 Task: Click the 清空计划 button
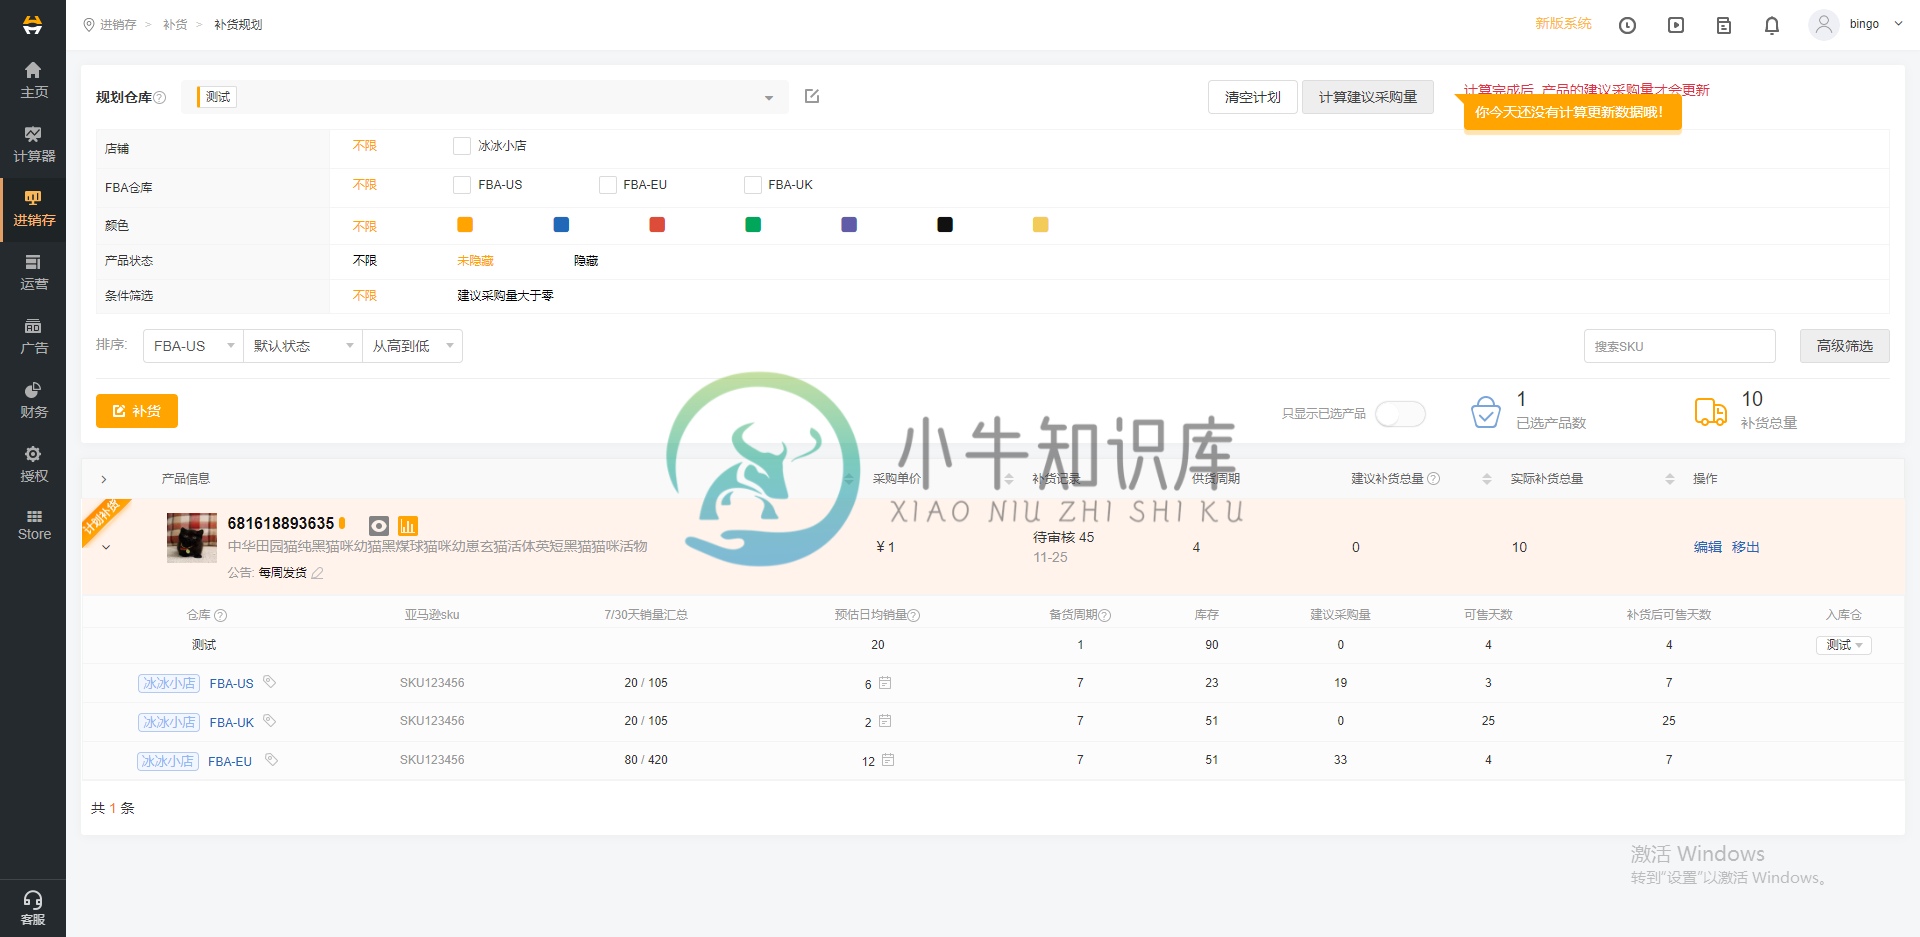[x=1252, y=97]
